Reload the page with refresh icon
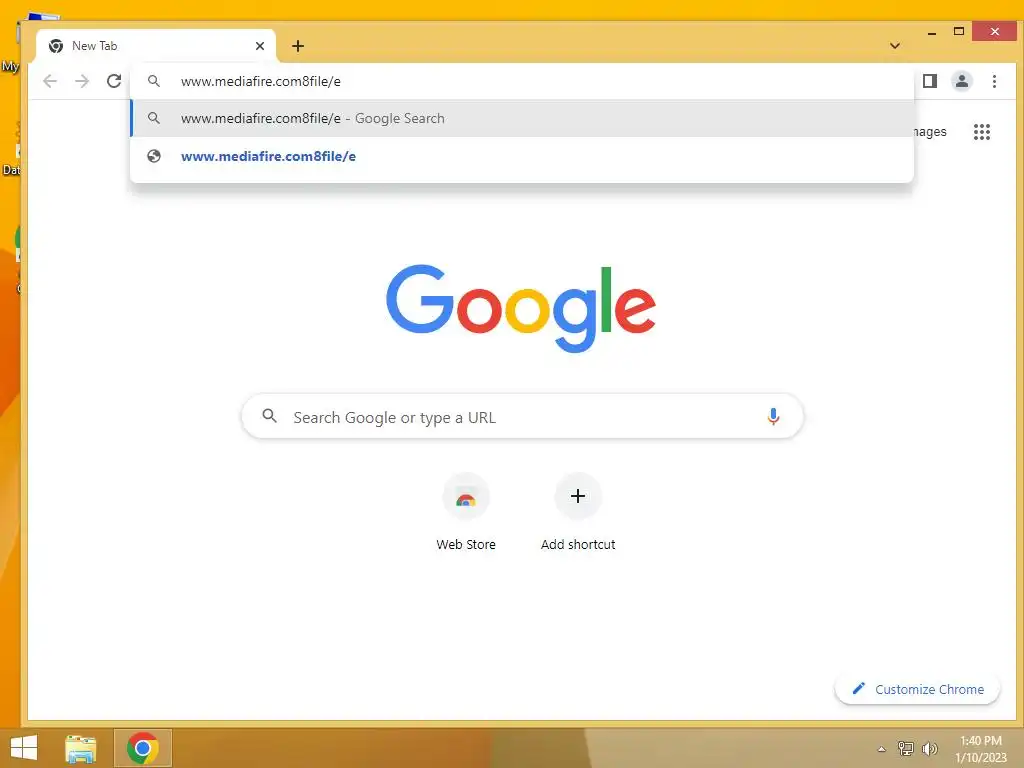The height and width of the screenshot is (768, 1024). pyautogui.click(x=114, y=81)
